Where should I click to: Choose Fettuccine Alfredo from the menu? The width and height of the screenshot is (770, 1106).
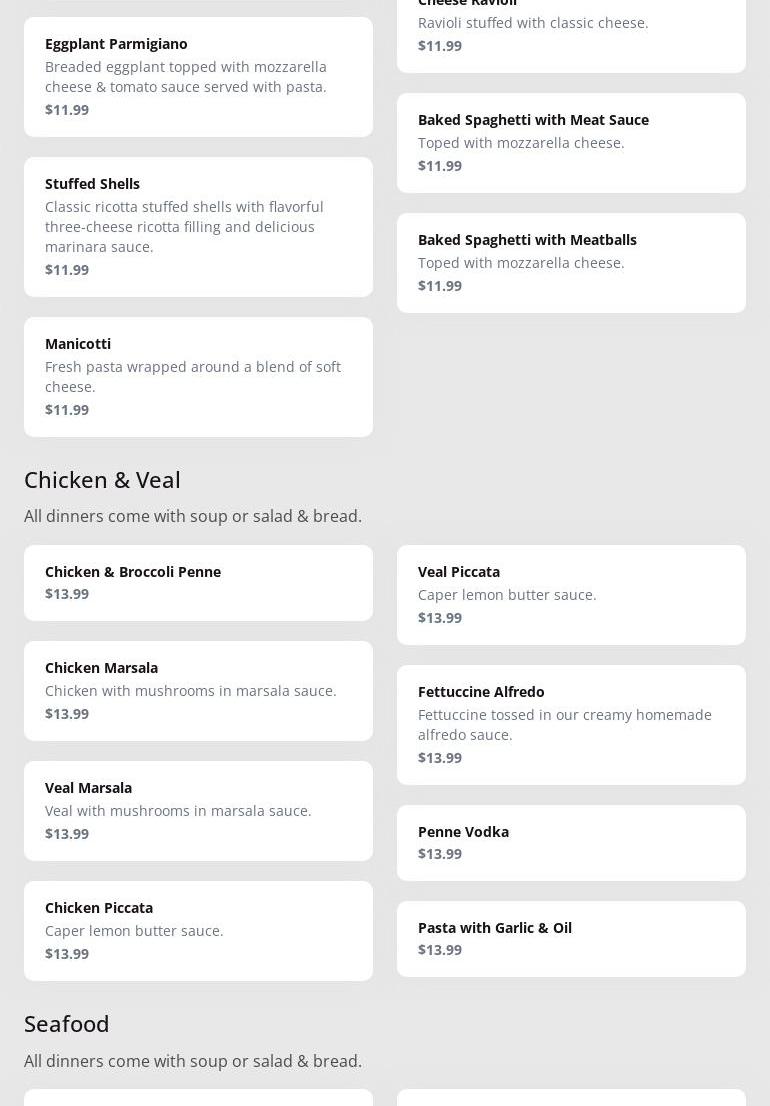click(571, 725)
